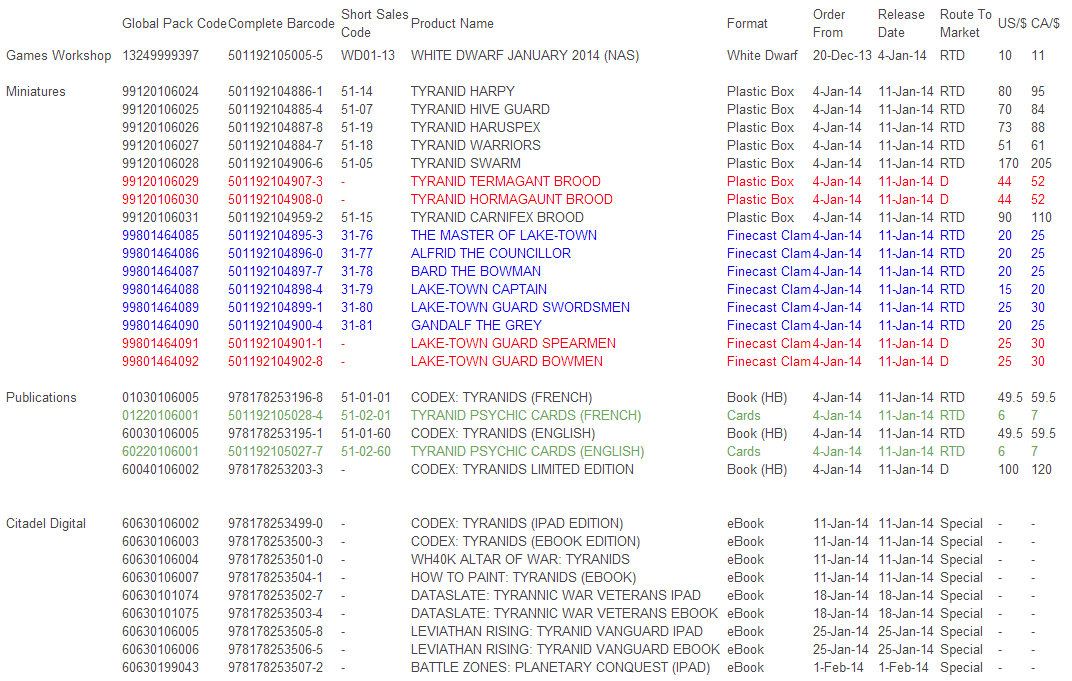
Task: Select the 'Short Sales Code' column header
Action: click(374, 23)
